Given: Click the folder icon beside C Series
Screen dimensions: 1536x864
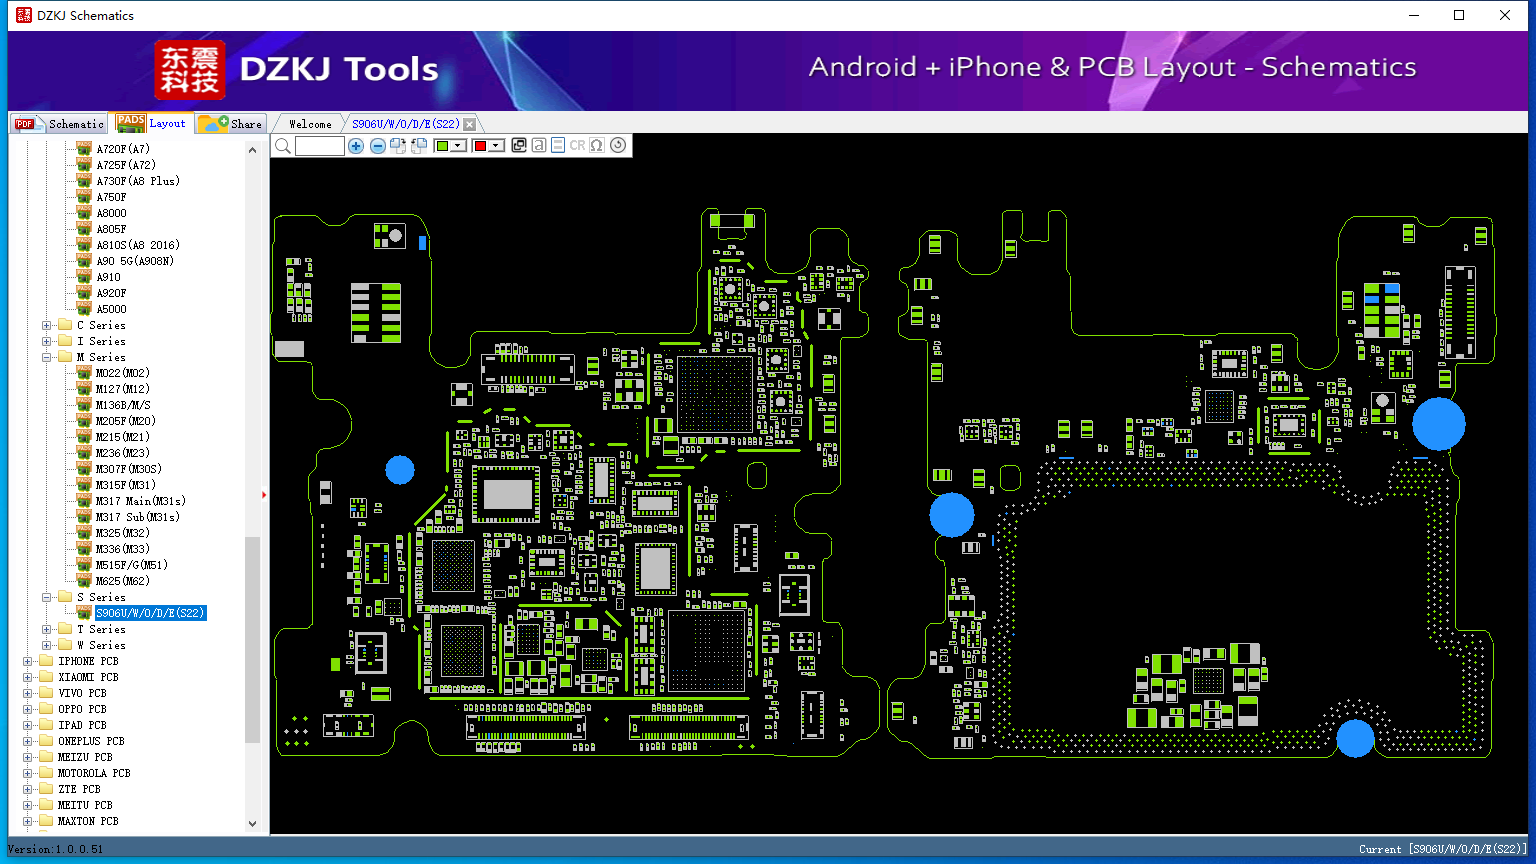Looking at the screenshot, I should coord(65,325).
